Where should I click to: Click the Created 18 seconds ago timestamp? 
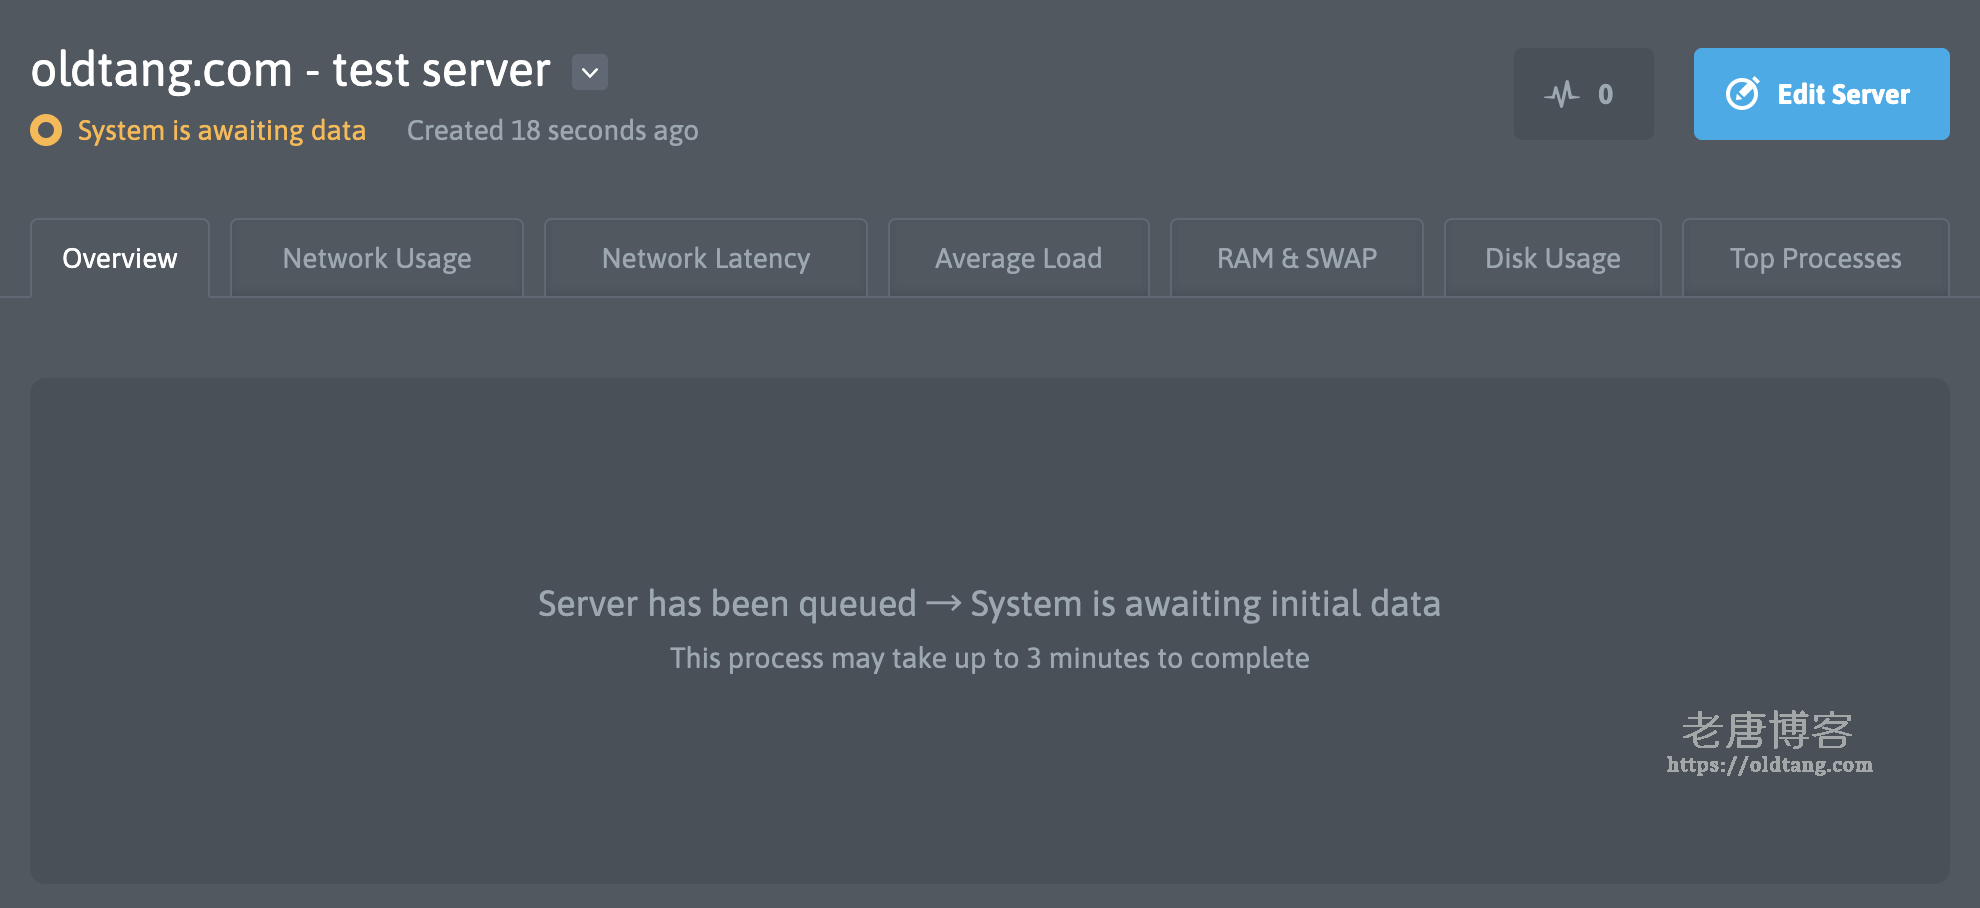[x=552, y=130]
